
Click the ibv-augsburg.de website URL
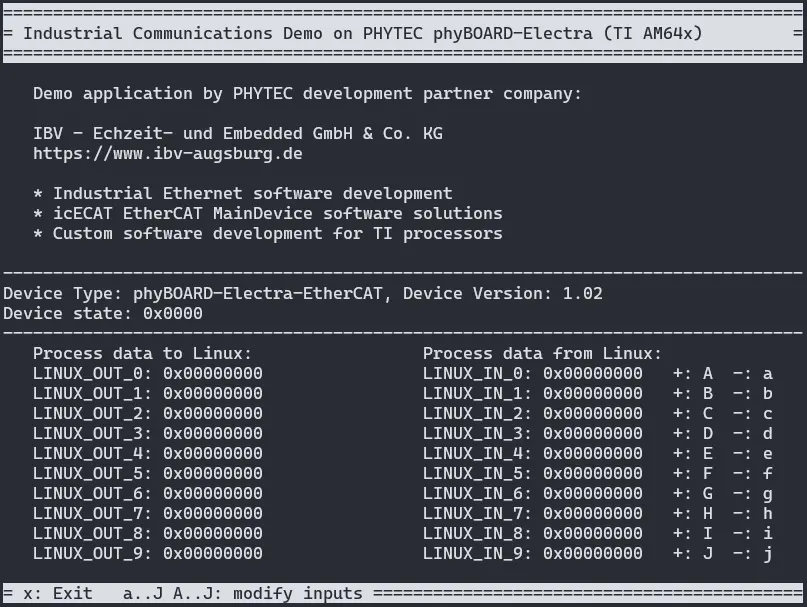pos(167,154)
